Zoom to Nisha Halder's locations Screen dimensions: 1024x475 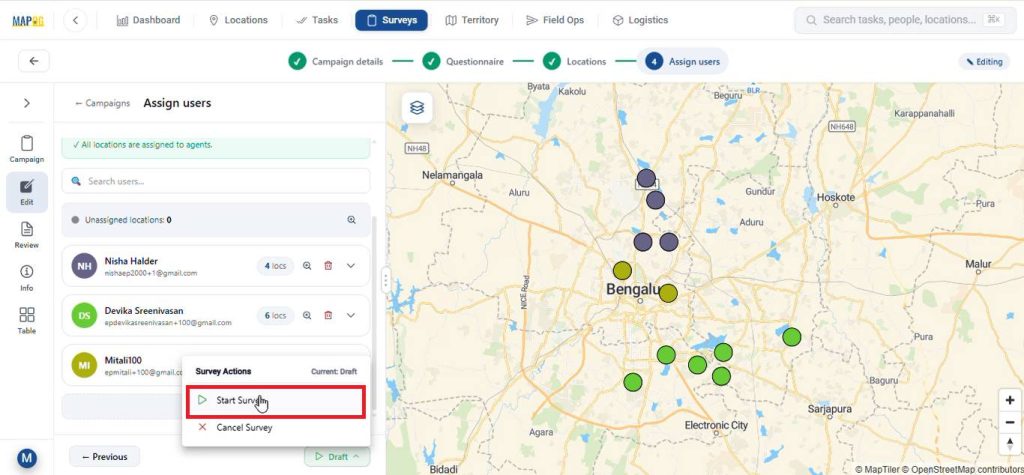pyautogui.click(x=307, y=266)
